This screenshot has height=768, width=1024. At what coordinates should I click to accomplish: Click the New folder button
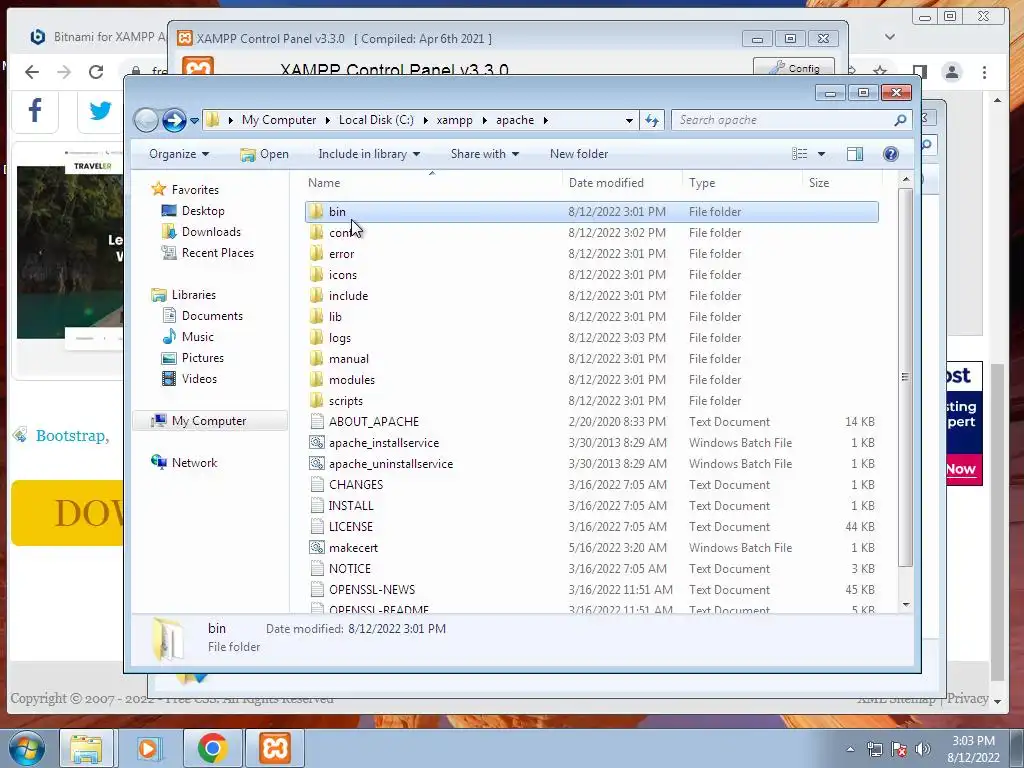[579, 154]
